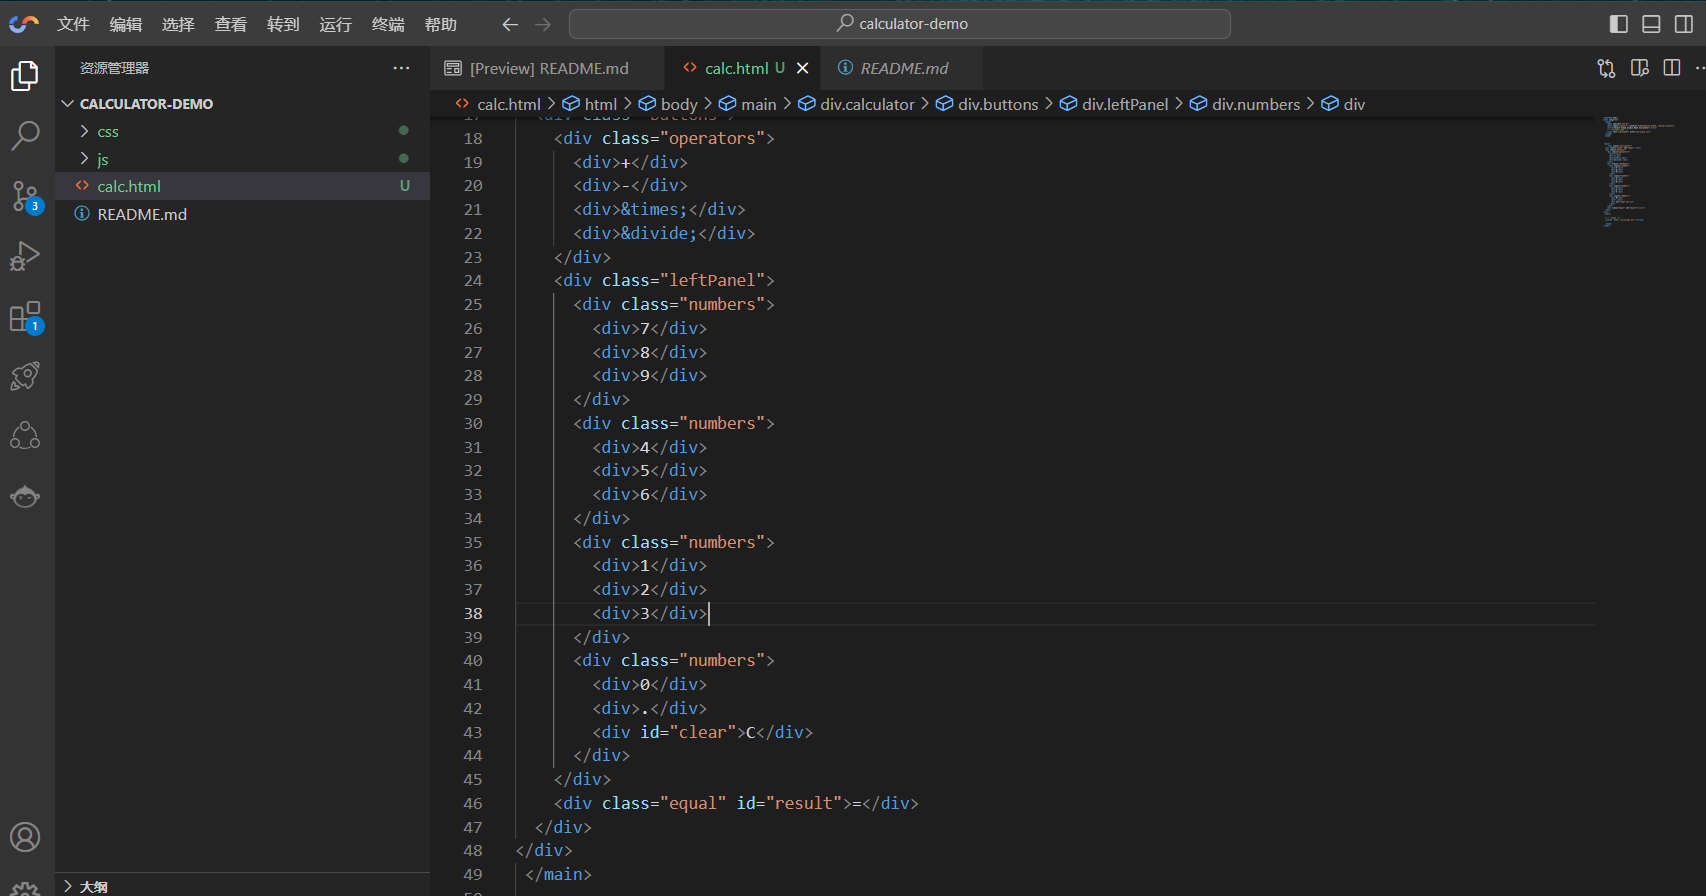This screenshot has height=896, width=1706.
Task: Click the last div breadcrumb item
Action: click(1343, 104)
